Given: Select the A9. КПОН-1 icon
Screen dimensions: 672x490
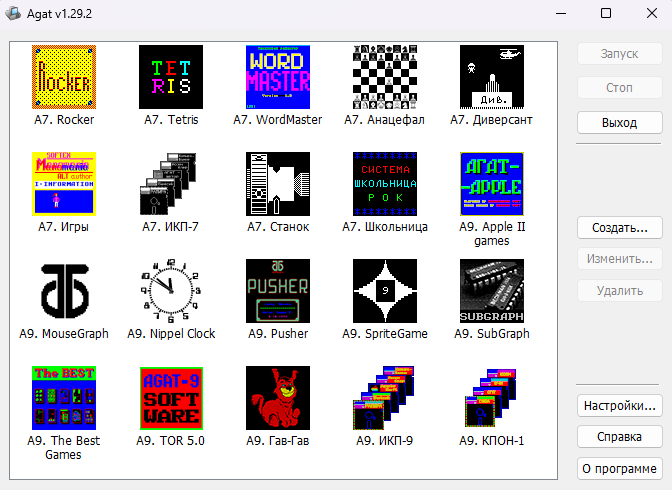Looking at the screenshot, I should coord(491,398).
